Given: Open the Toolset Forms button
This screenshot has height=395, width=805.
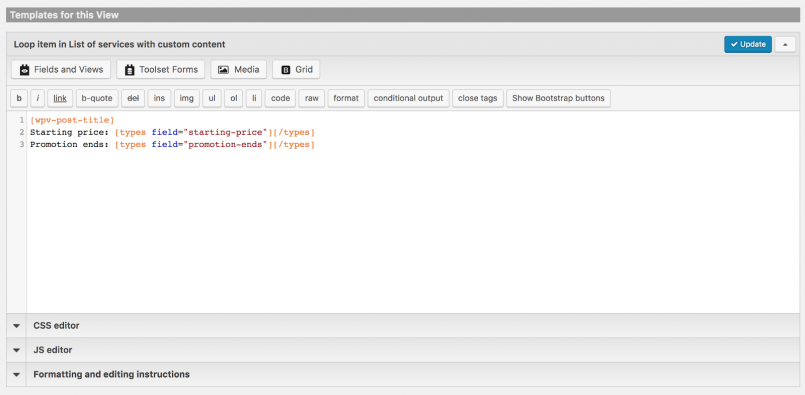Looking at the screenshot, I should click(x=161, y=69).
